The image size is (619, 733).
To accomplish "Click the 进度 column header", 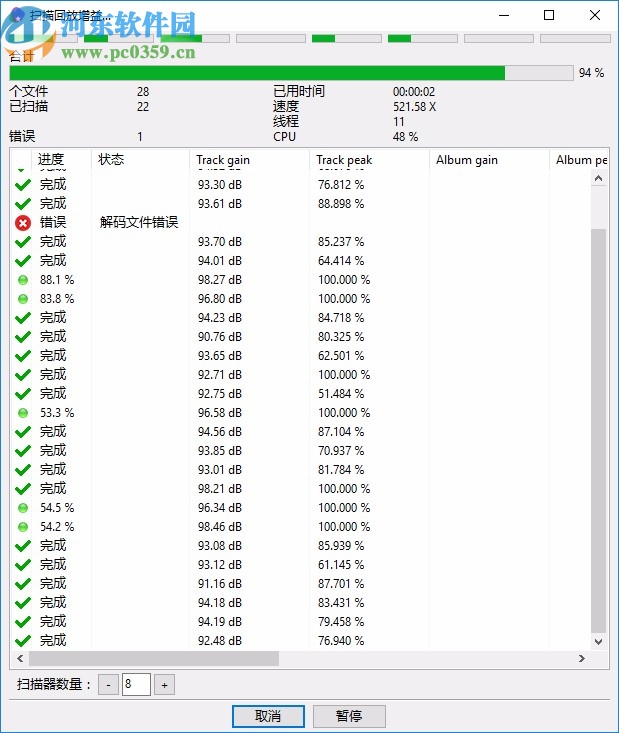I will [61, 159].
